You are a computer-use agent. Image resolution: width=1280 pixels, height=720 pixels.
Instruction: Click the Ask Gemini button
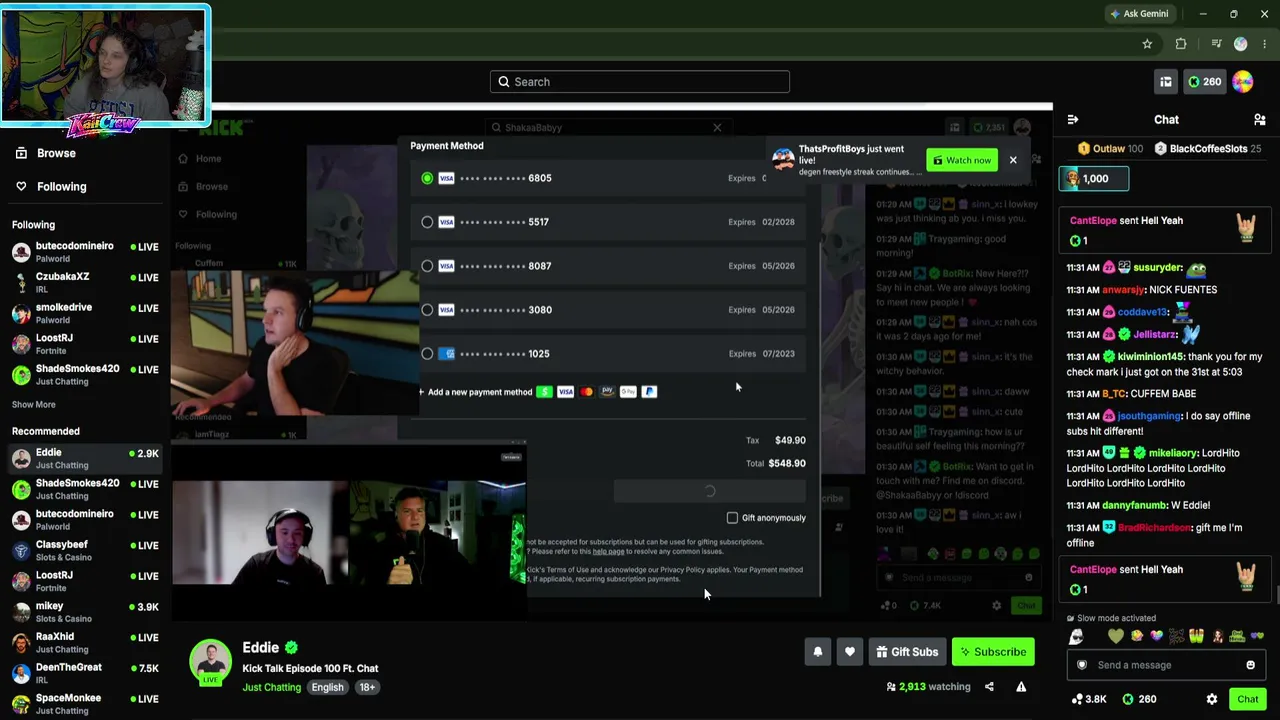(x=1139, y=14)
